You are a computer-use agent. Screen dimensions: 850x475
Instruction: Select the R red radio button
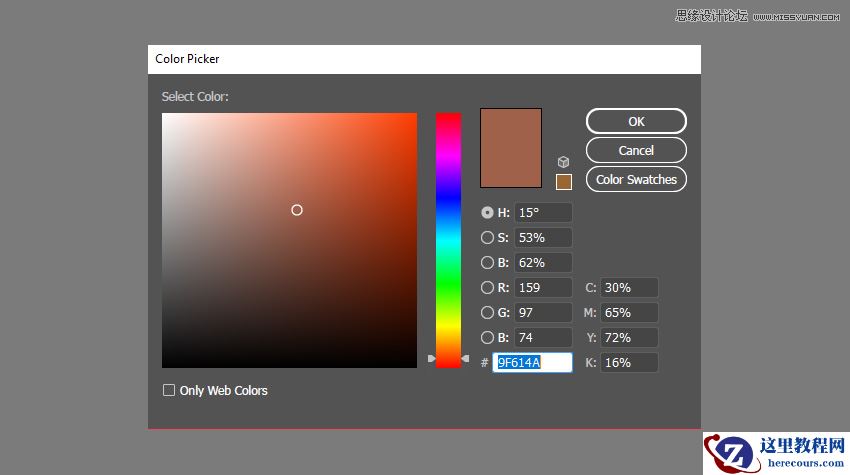click(487, 288)
